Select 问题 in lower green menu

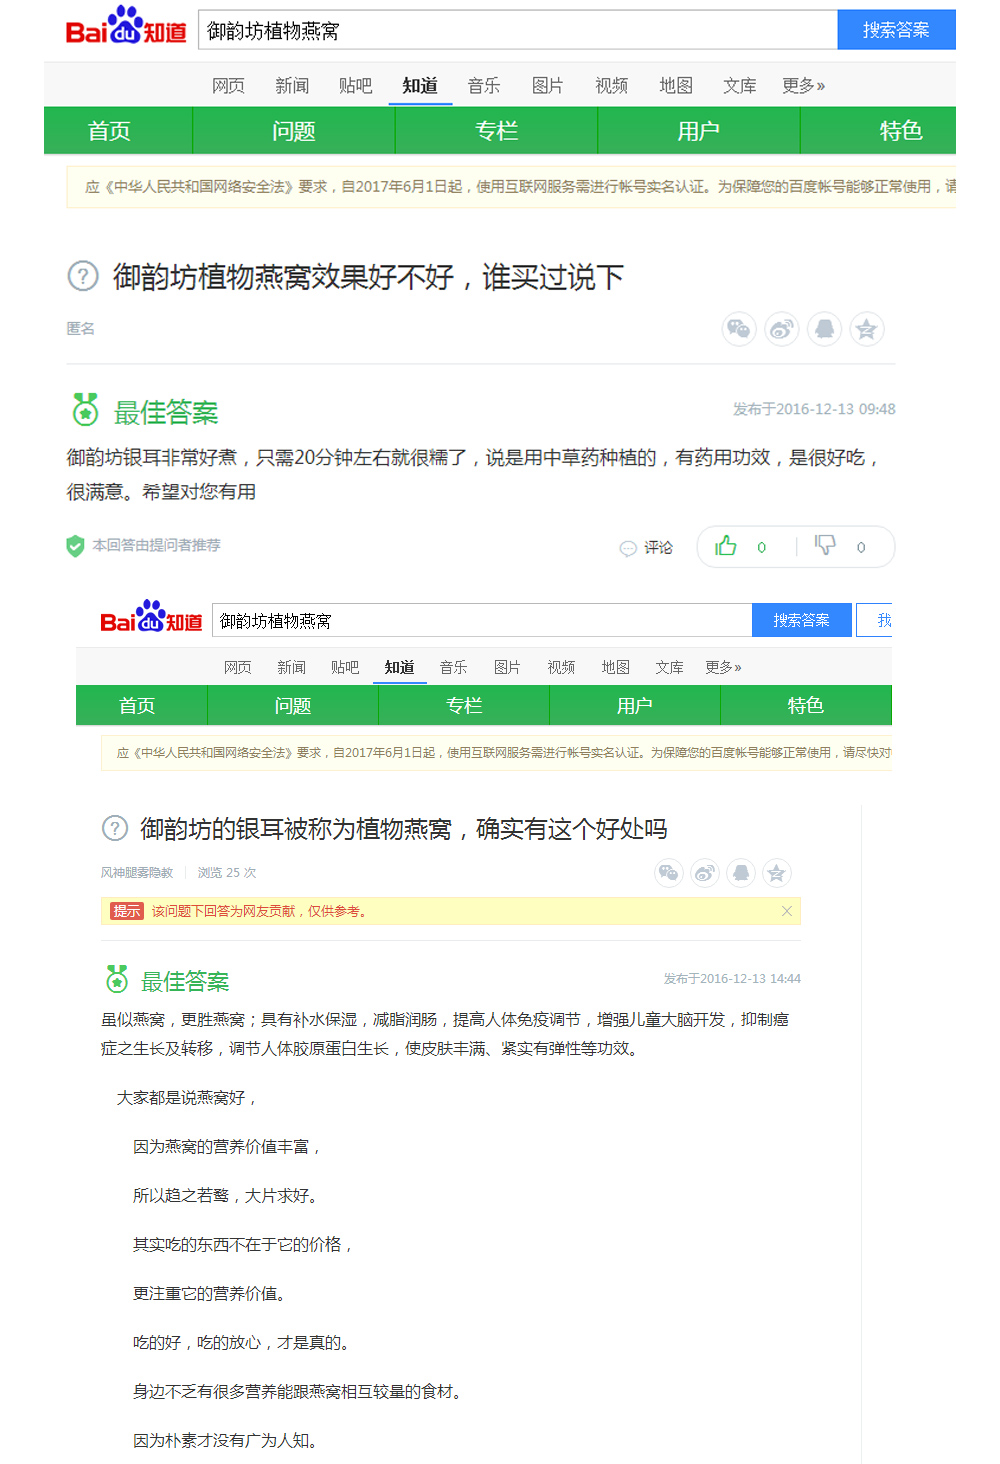point(293,705)
